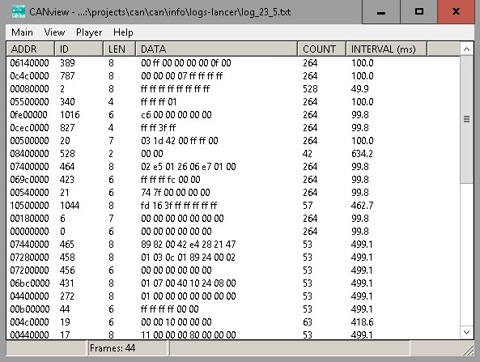Click ID value 787
The width and height of the screenshot is (480, 362).
pyautogui.click(x=67, y=76)
